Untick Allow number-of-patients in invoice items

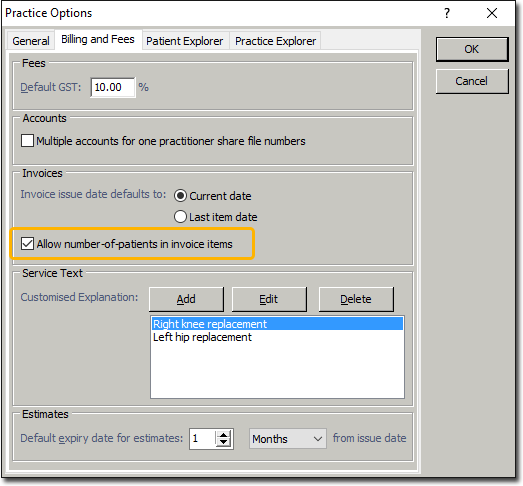pos(27,244)
